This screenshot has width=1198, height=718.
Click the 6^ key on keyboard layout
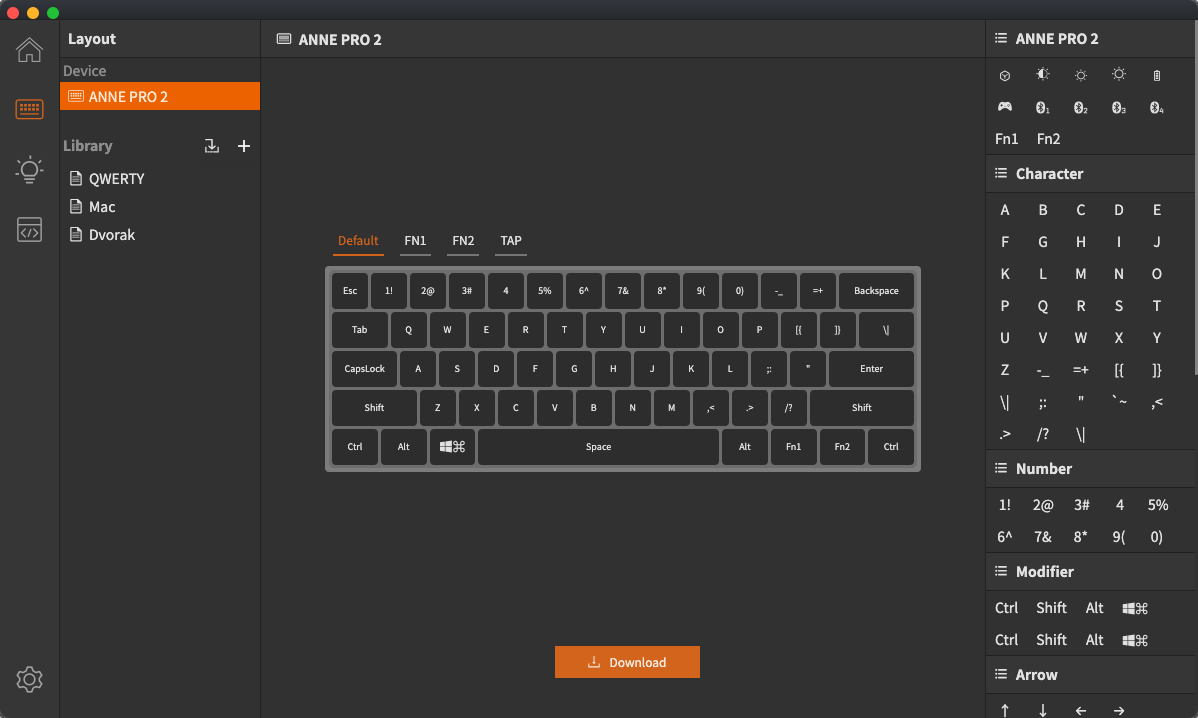tap(584, 291)
